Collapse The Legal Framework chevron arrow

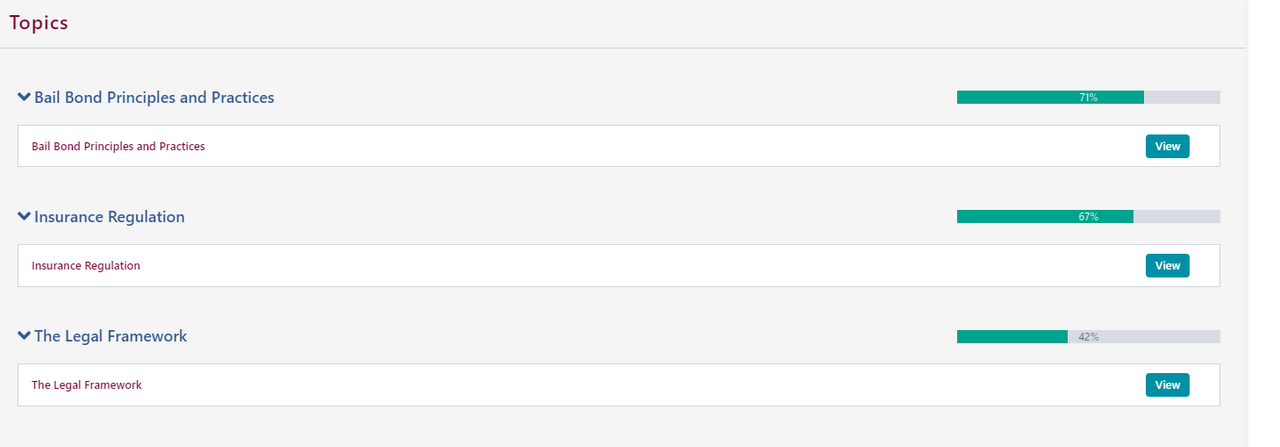point(24,336)
